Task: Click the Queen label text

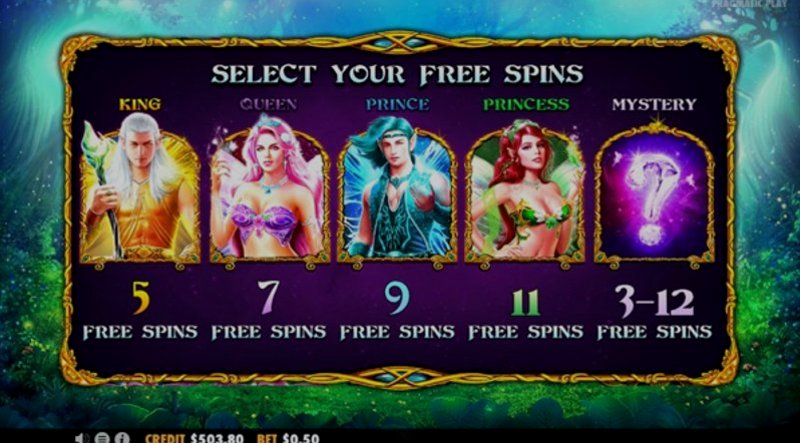Action: 268,105
